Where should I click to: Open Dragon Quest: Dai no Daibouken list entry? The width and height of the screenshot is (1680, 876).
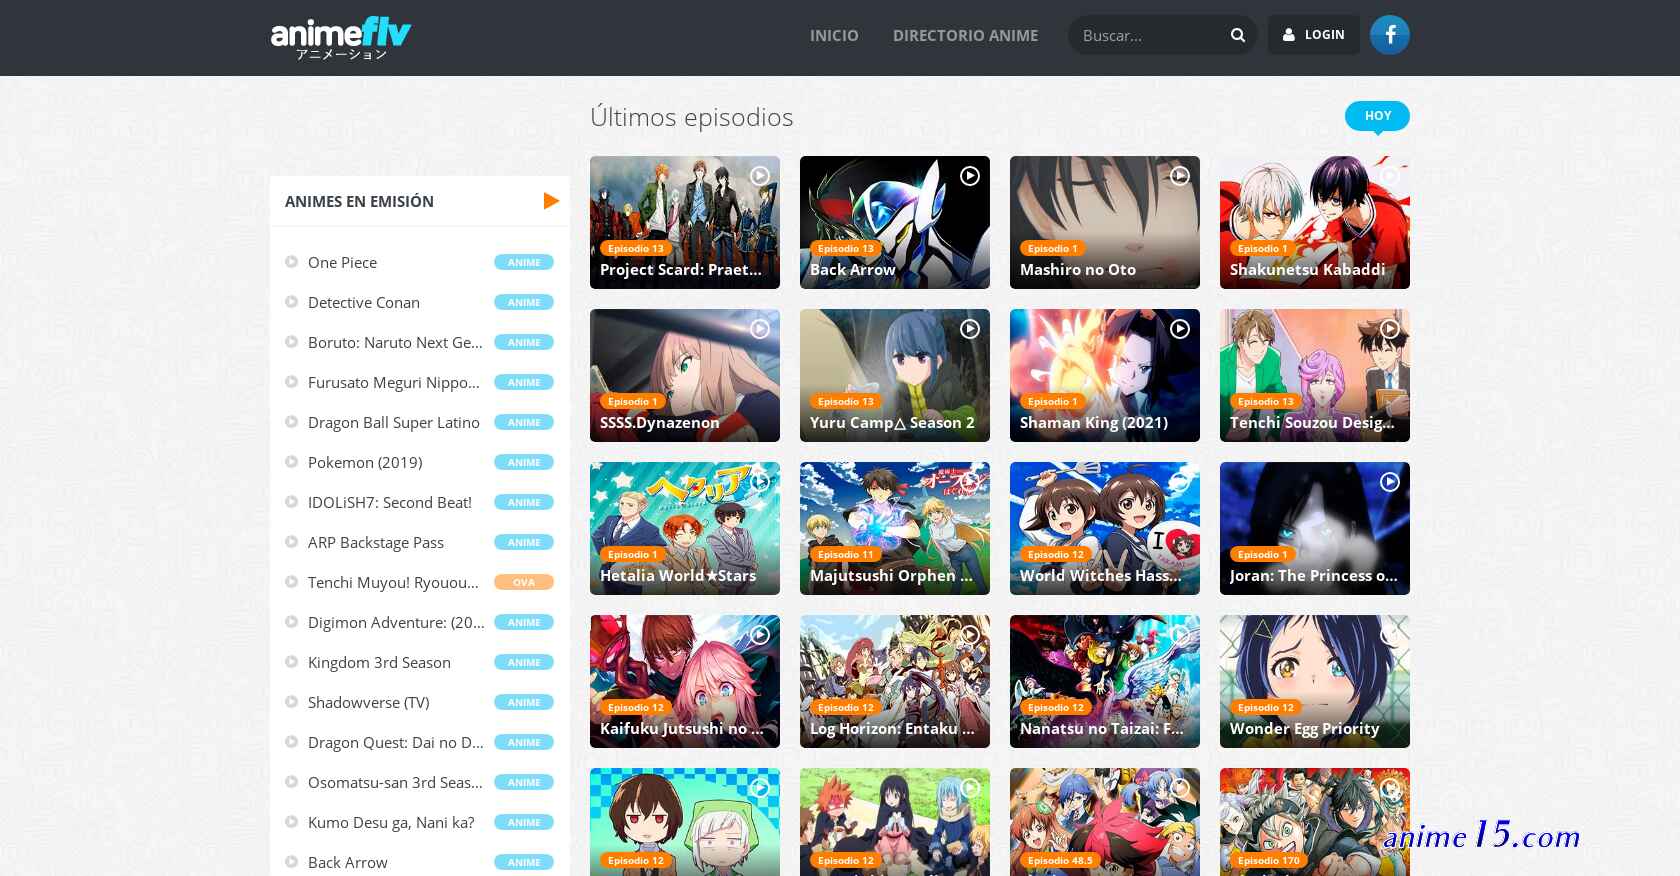coord(396,742)
